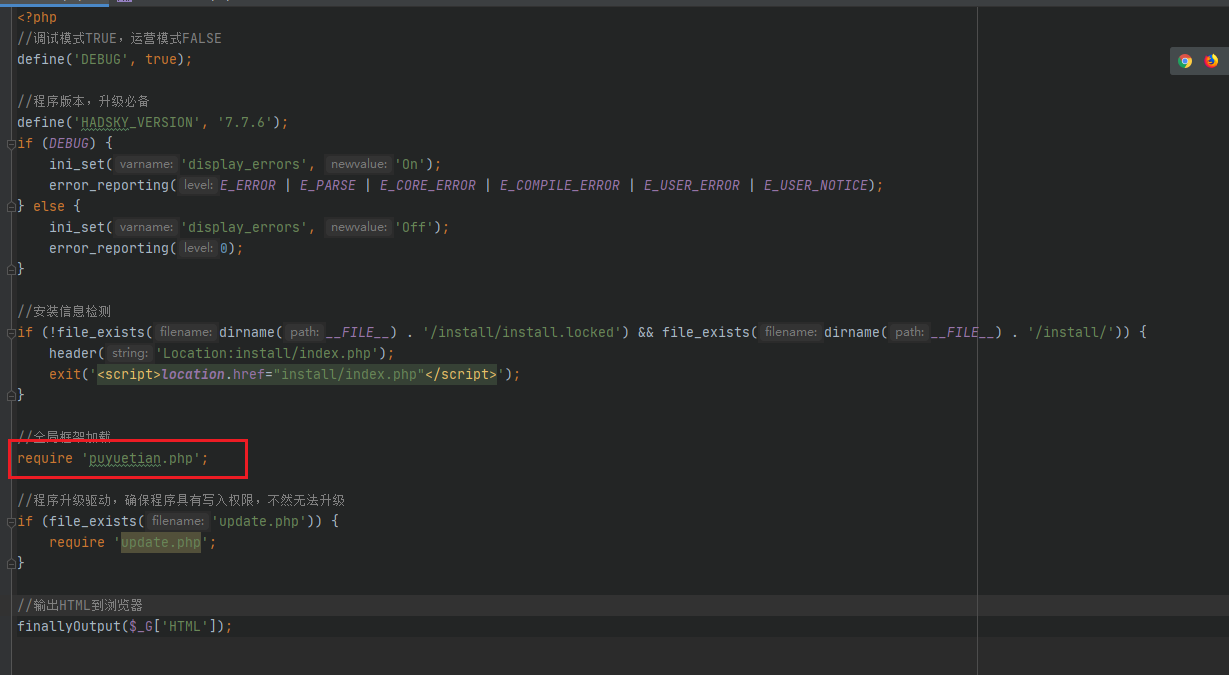The width and height of the screenshot is (1229, 675).
Task: Open file preview in Firefox browser
Action: click(x=1211, y=61)
